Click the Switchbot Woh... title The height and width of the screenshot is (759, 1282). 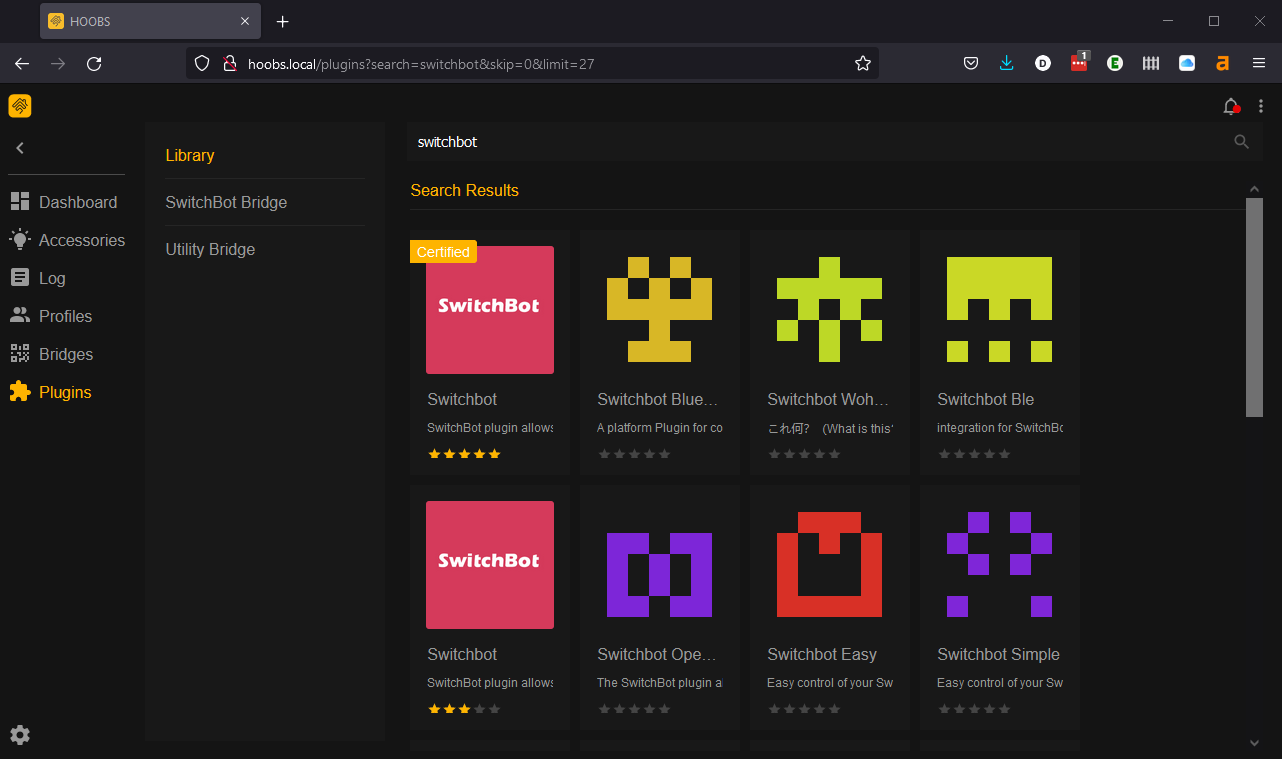tap(828, 399)
